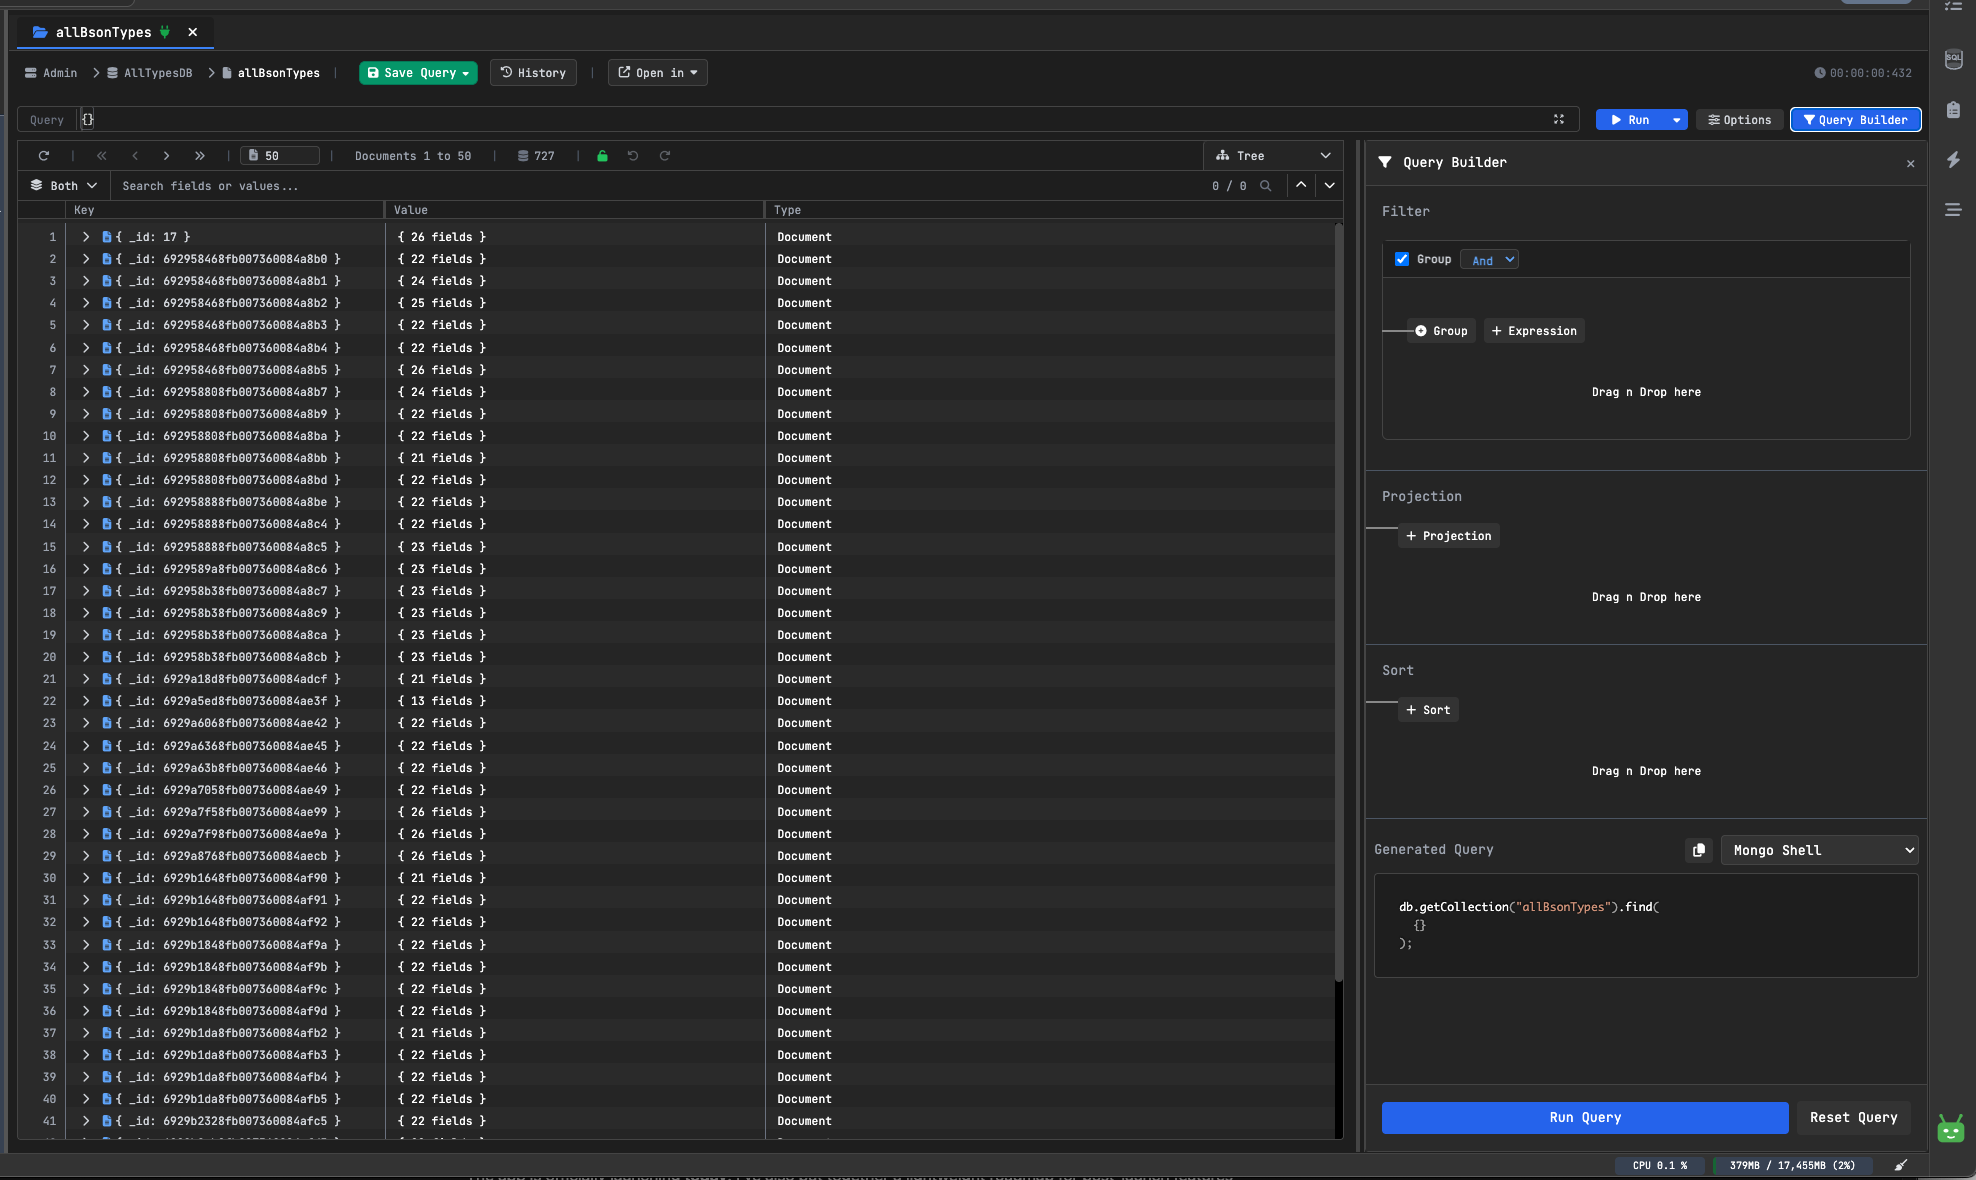Image resolution: width=1976 pixels, height=1180 pixels.
Task: Click the green unlock edit icon
Action: click(x=602, y=156)
